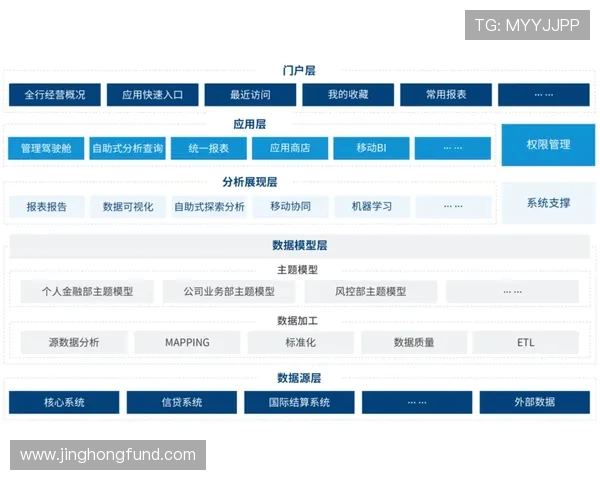Click the 系统支撑 block

click(548, 203)
